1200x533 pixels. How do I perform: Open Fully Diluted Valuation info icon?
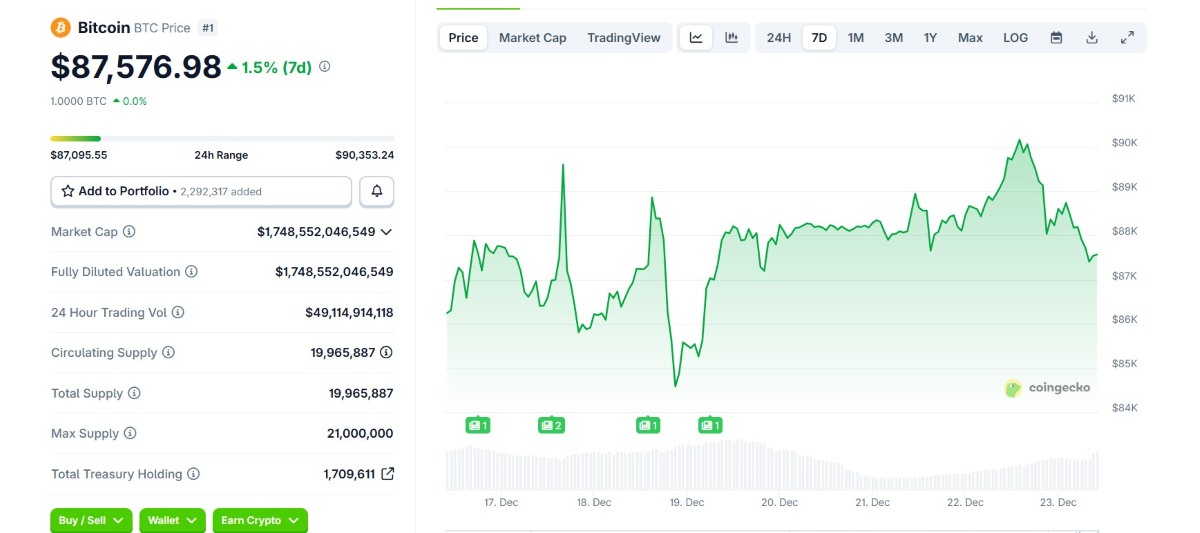(191, 272)
